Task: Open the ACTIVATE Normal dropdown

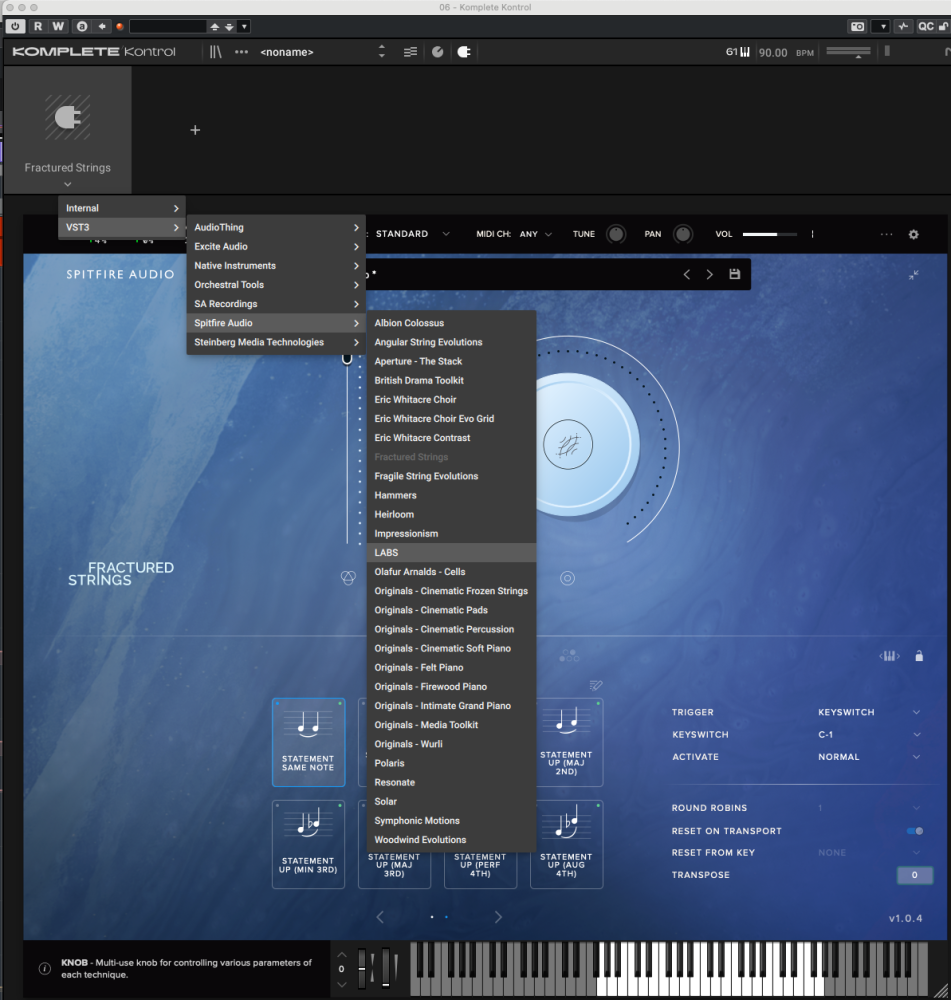Action: pos(869,757)
